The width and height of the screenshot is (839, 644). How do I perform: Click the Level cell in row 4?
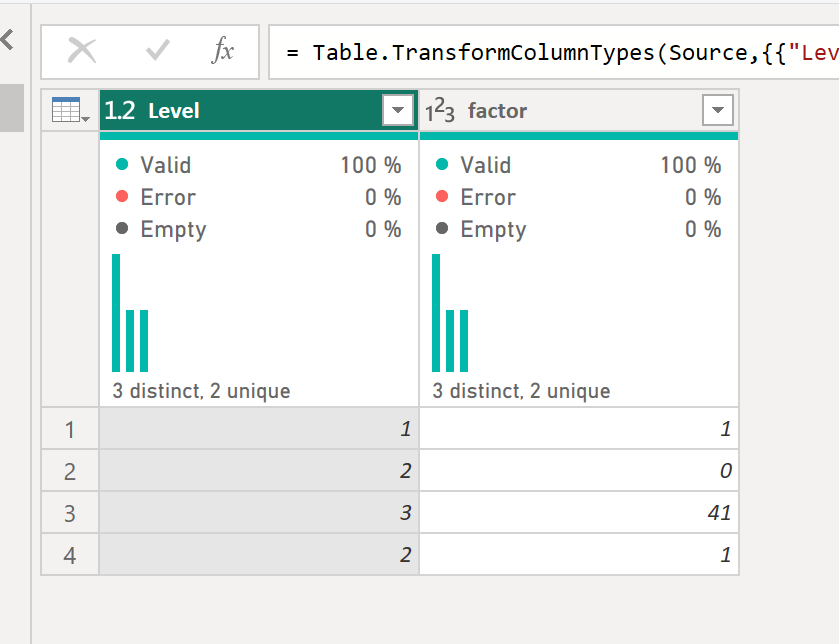(x=259, y=555)
